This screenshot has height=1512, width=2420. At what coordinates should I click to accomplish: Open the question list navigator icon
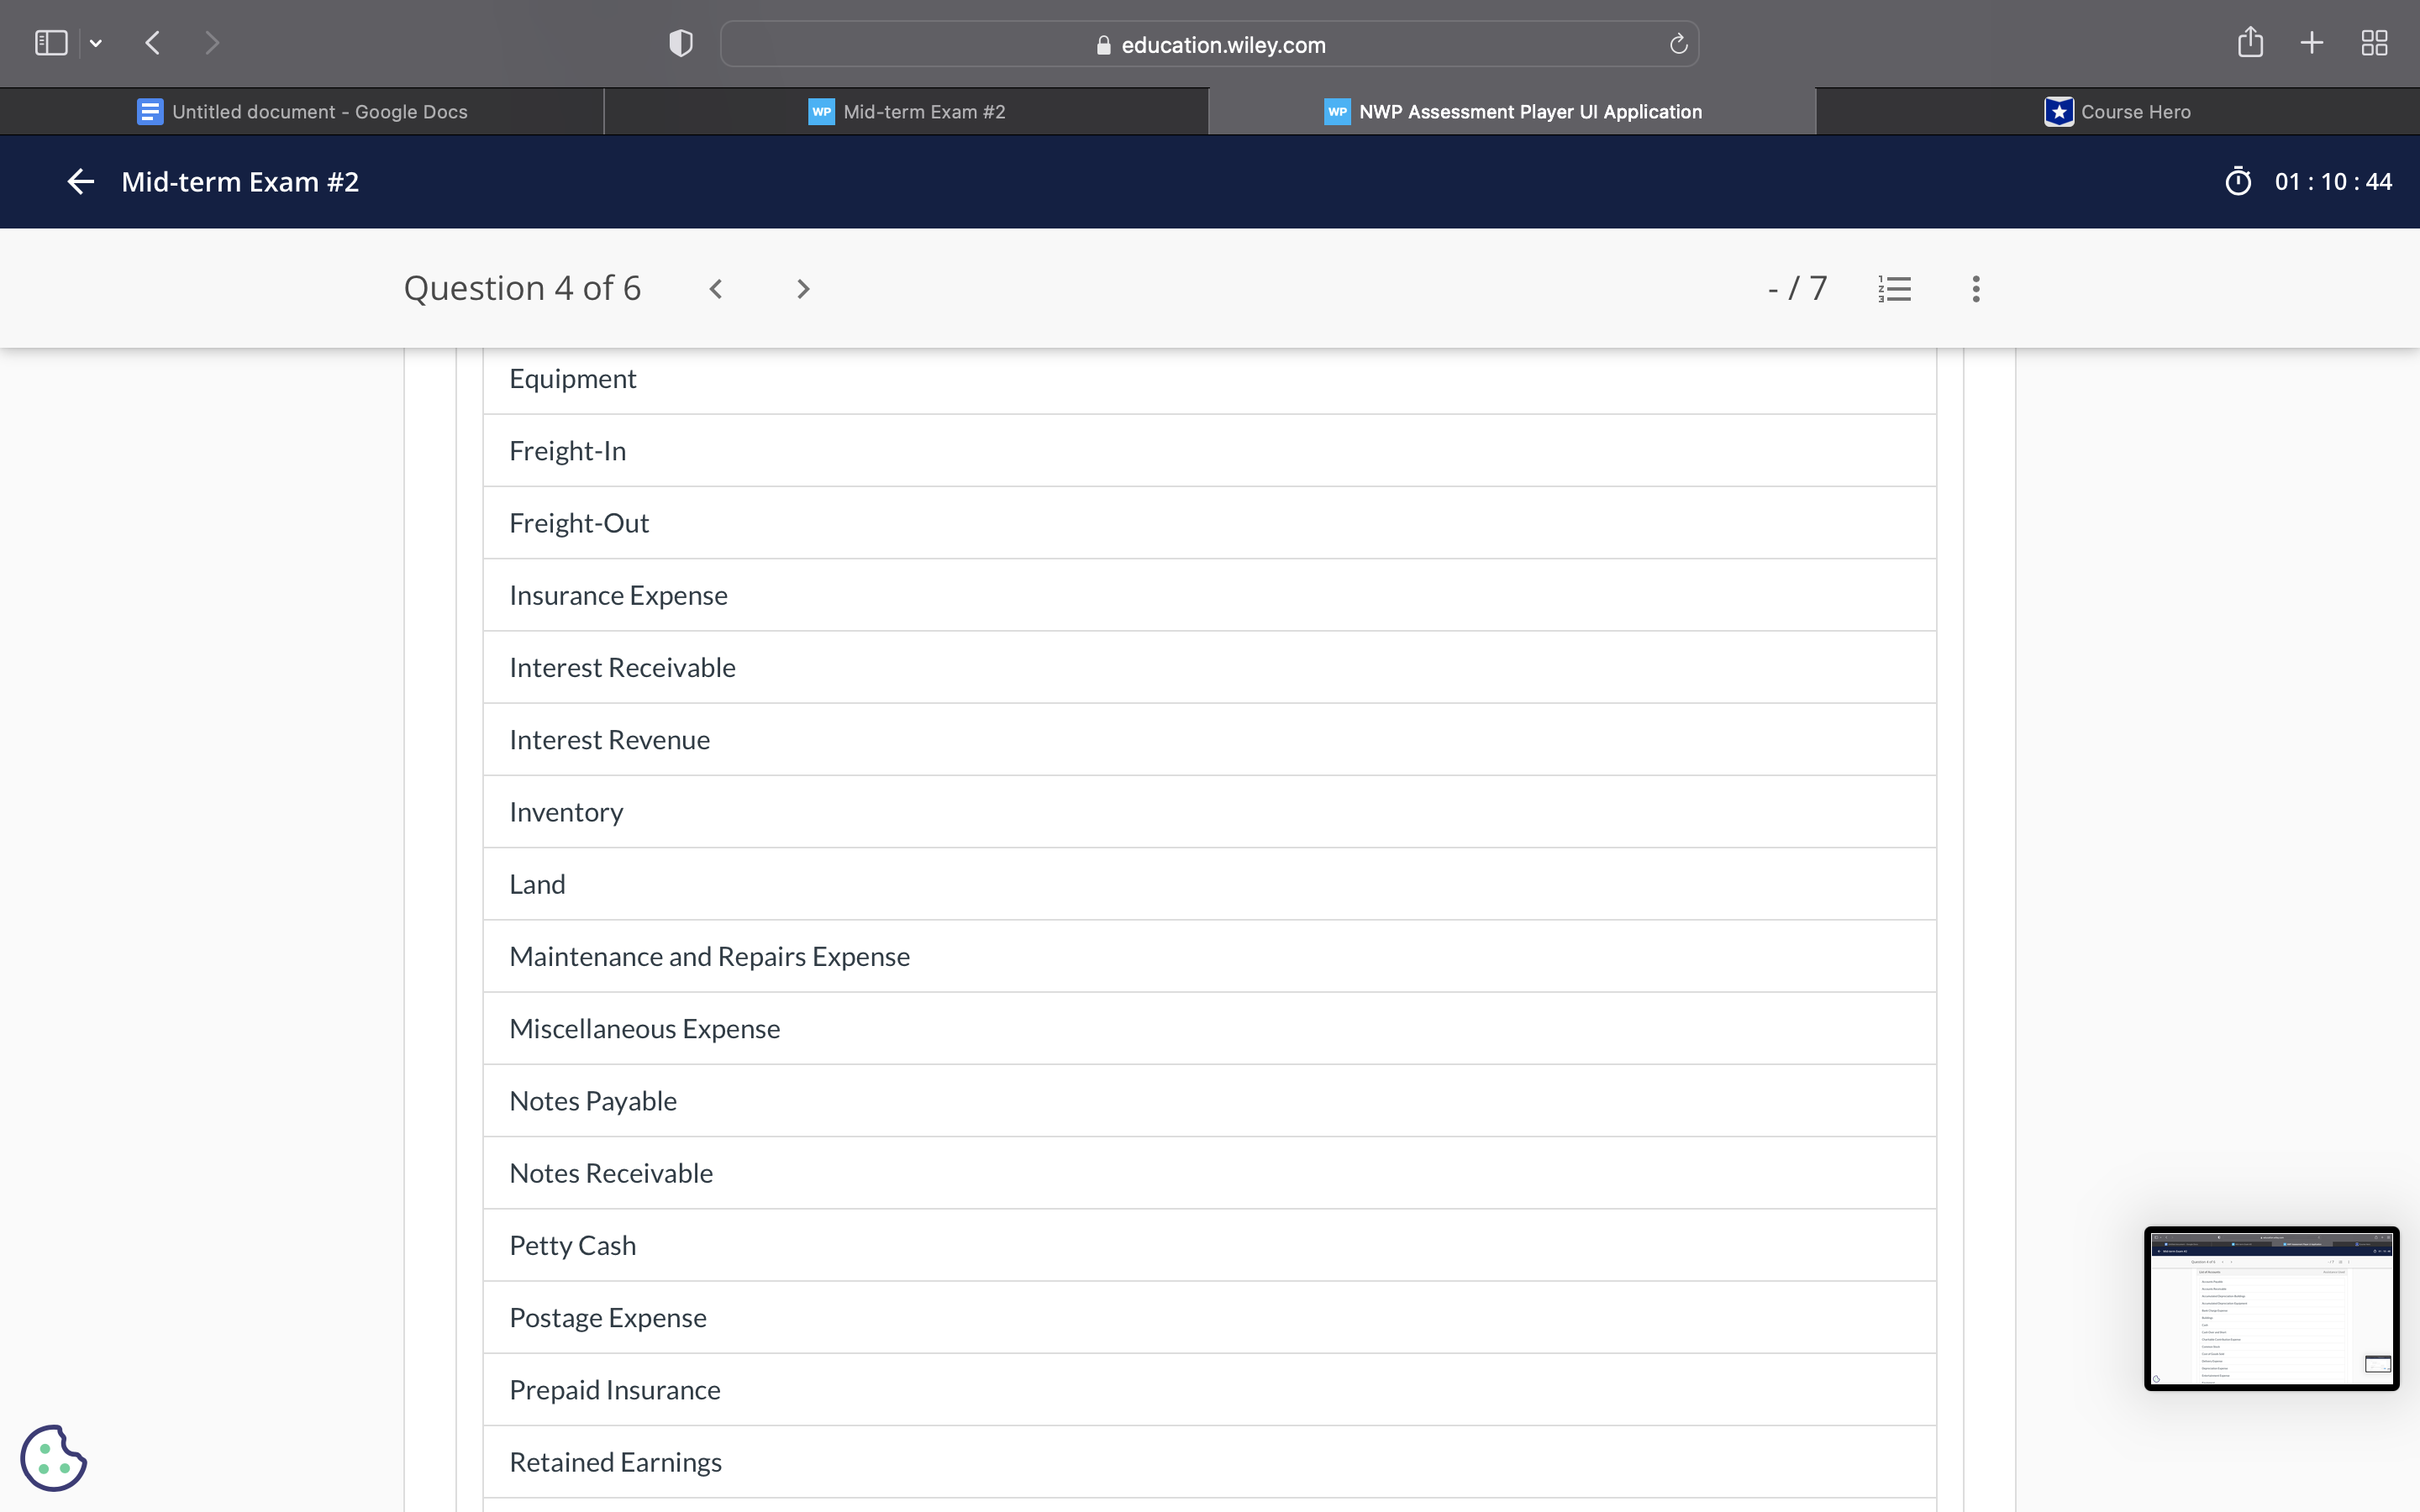pyautogui.click(x=1894, y=288)
